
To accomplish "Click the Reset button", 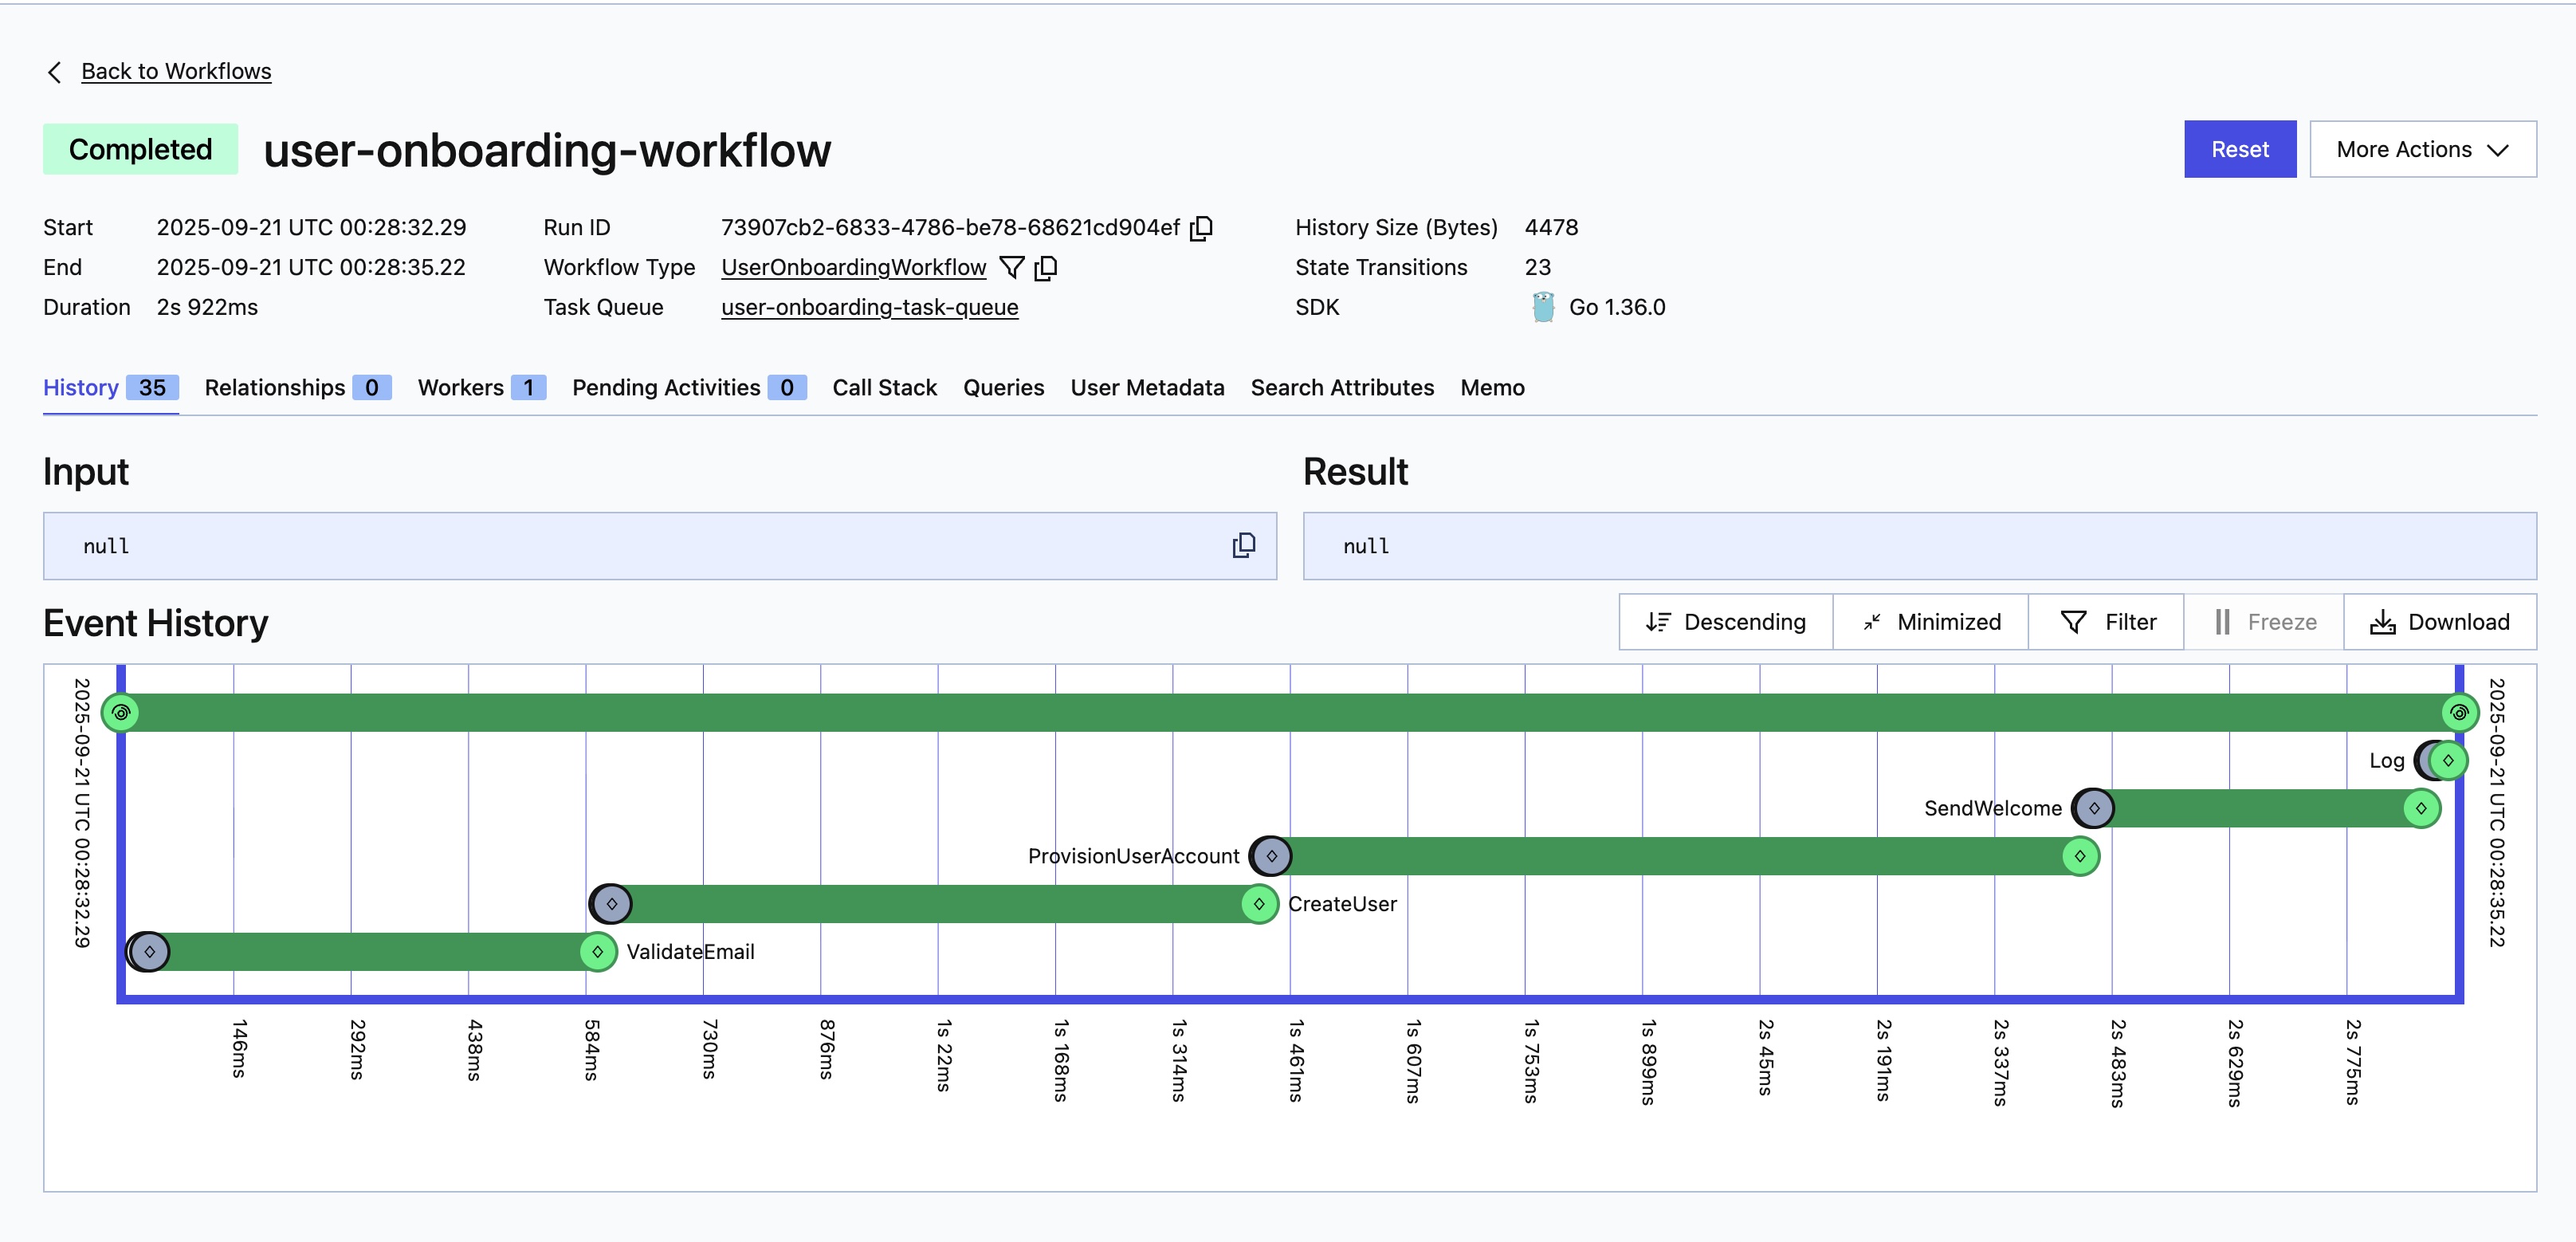I will [2240, 149].
